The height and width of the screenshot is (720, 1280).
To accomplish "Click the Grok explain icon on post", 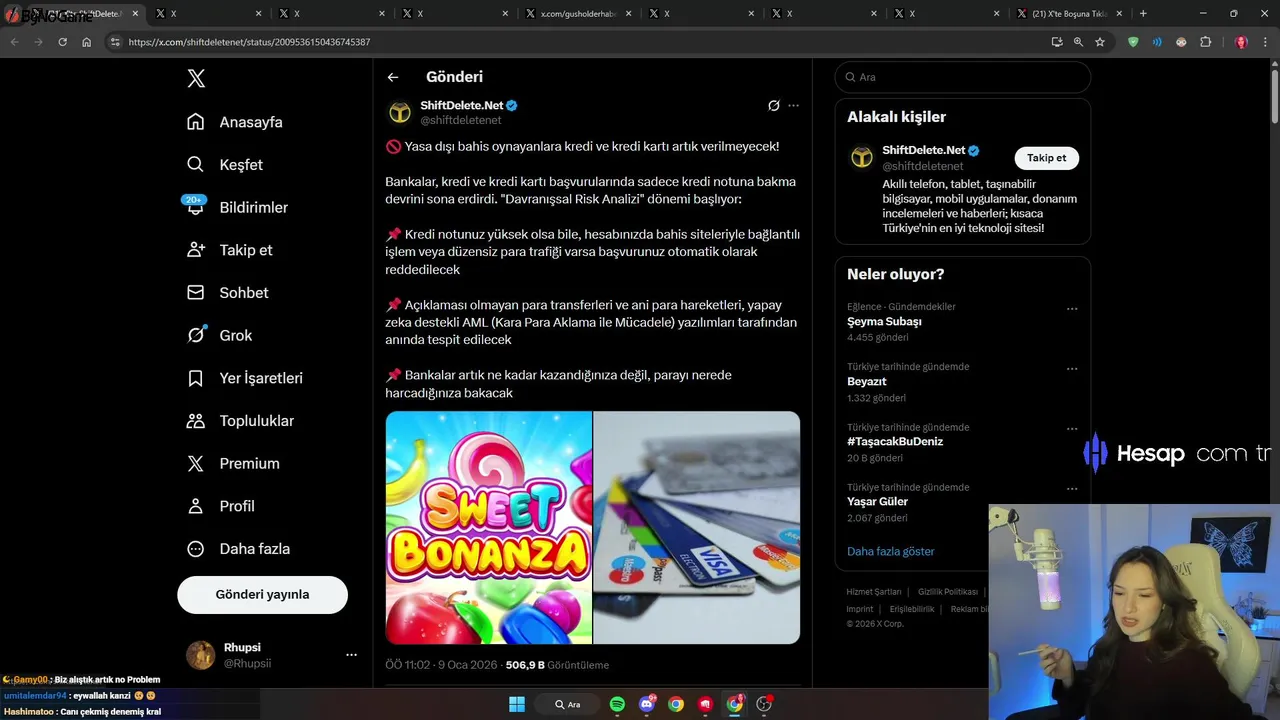I will tap(773, 105).
